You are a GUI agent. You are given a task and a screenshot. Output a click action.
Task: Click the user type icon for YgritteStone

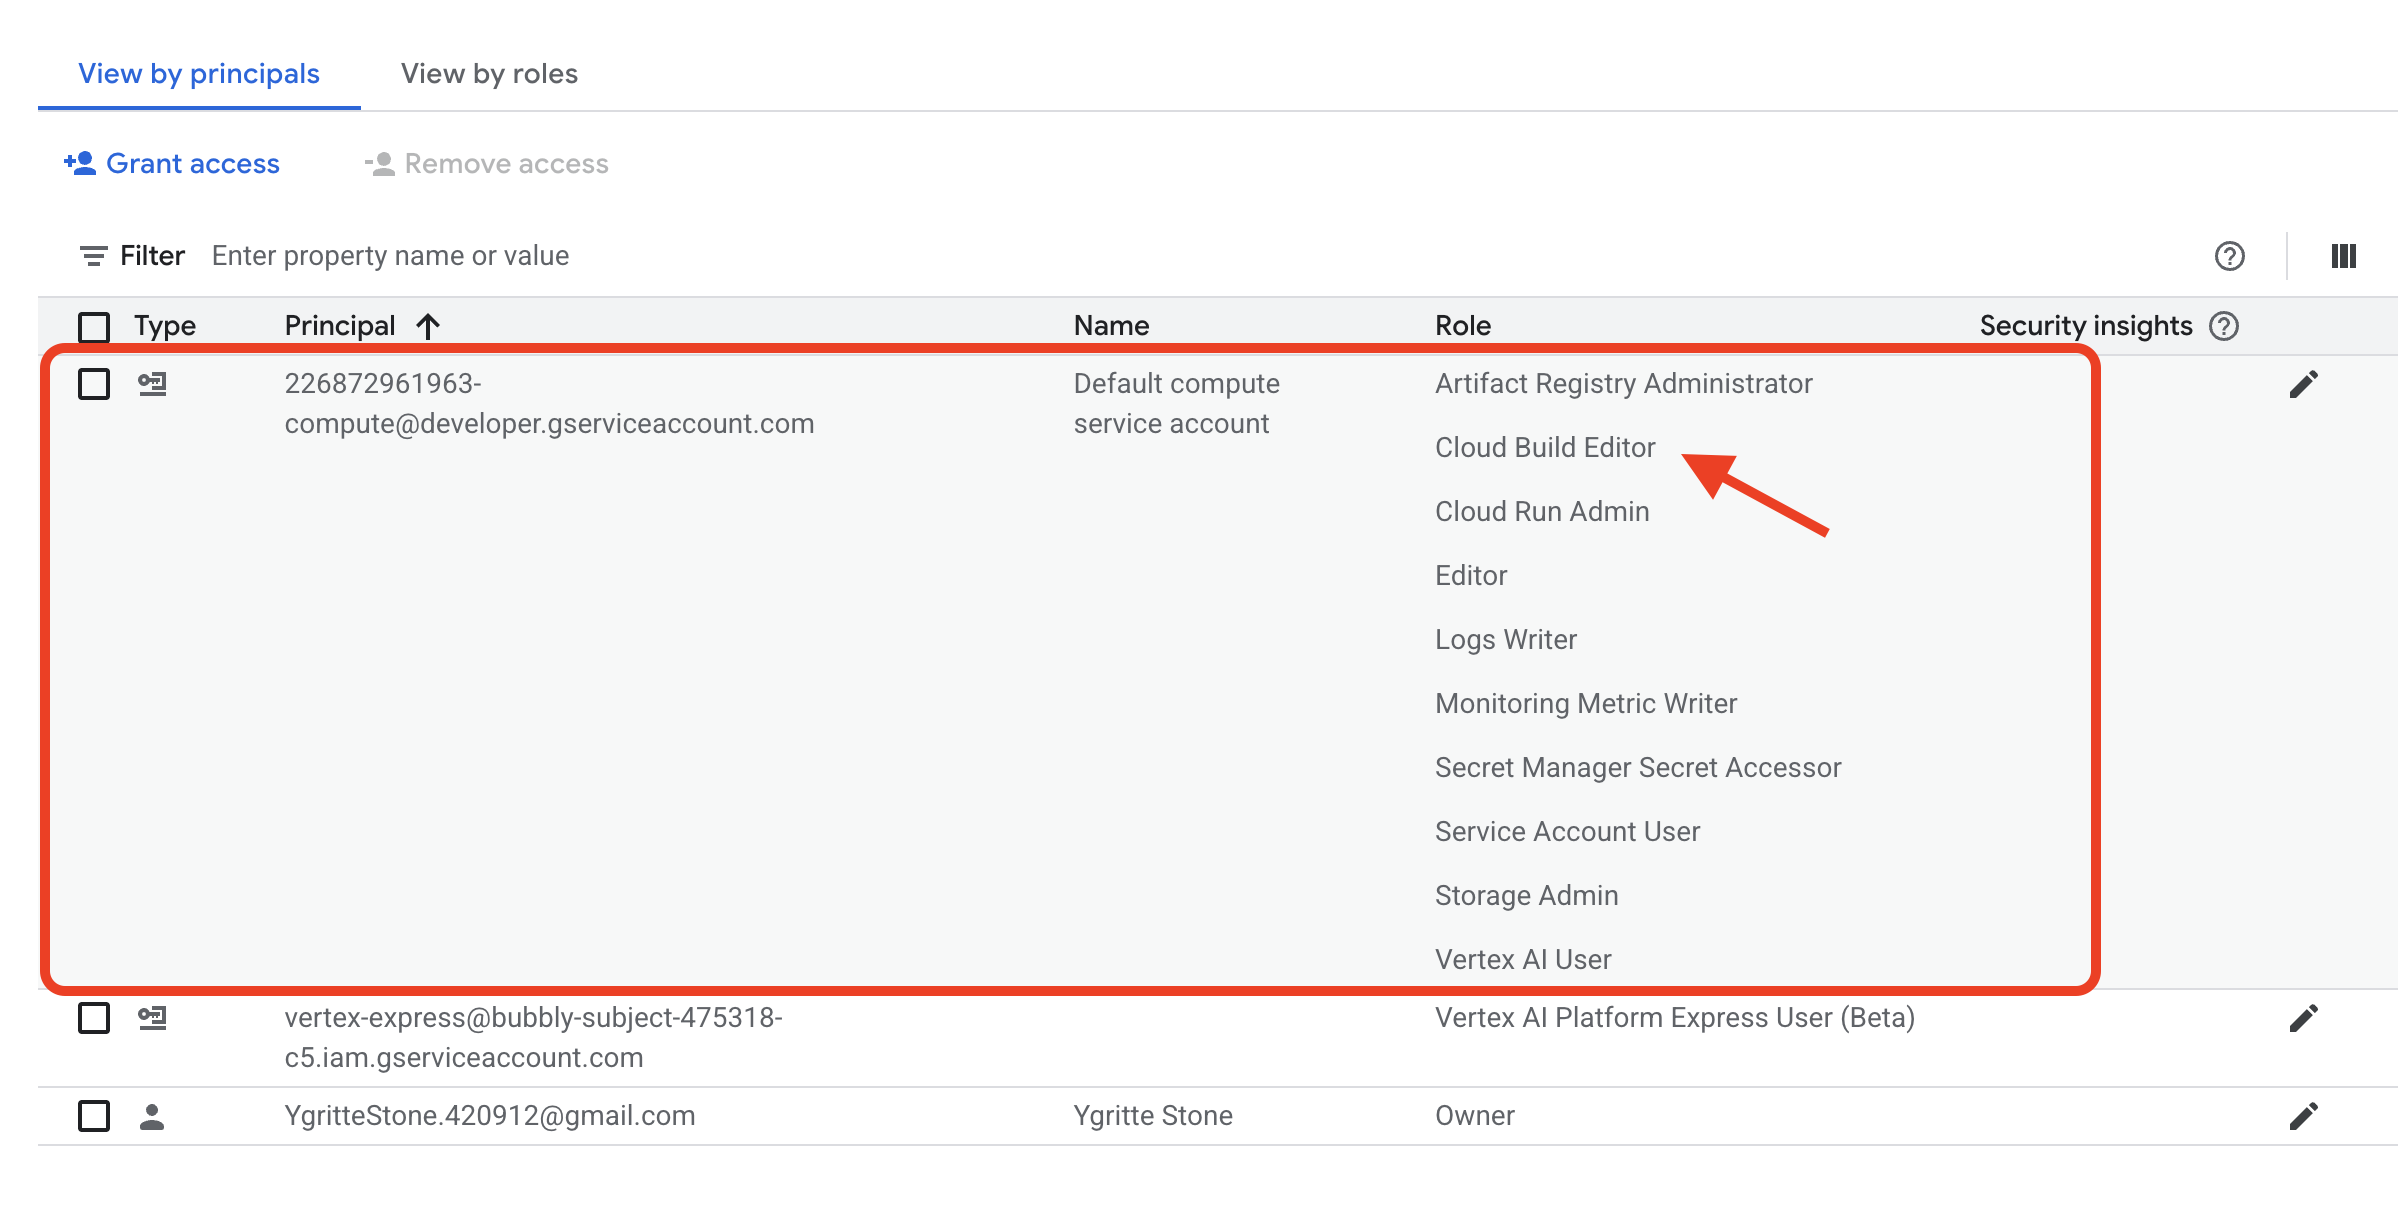(152, 1116)
